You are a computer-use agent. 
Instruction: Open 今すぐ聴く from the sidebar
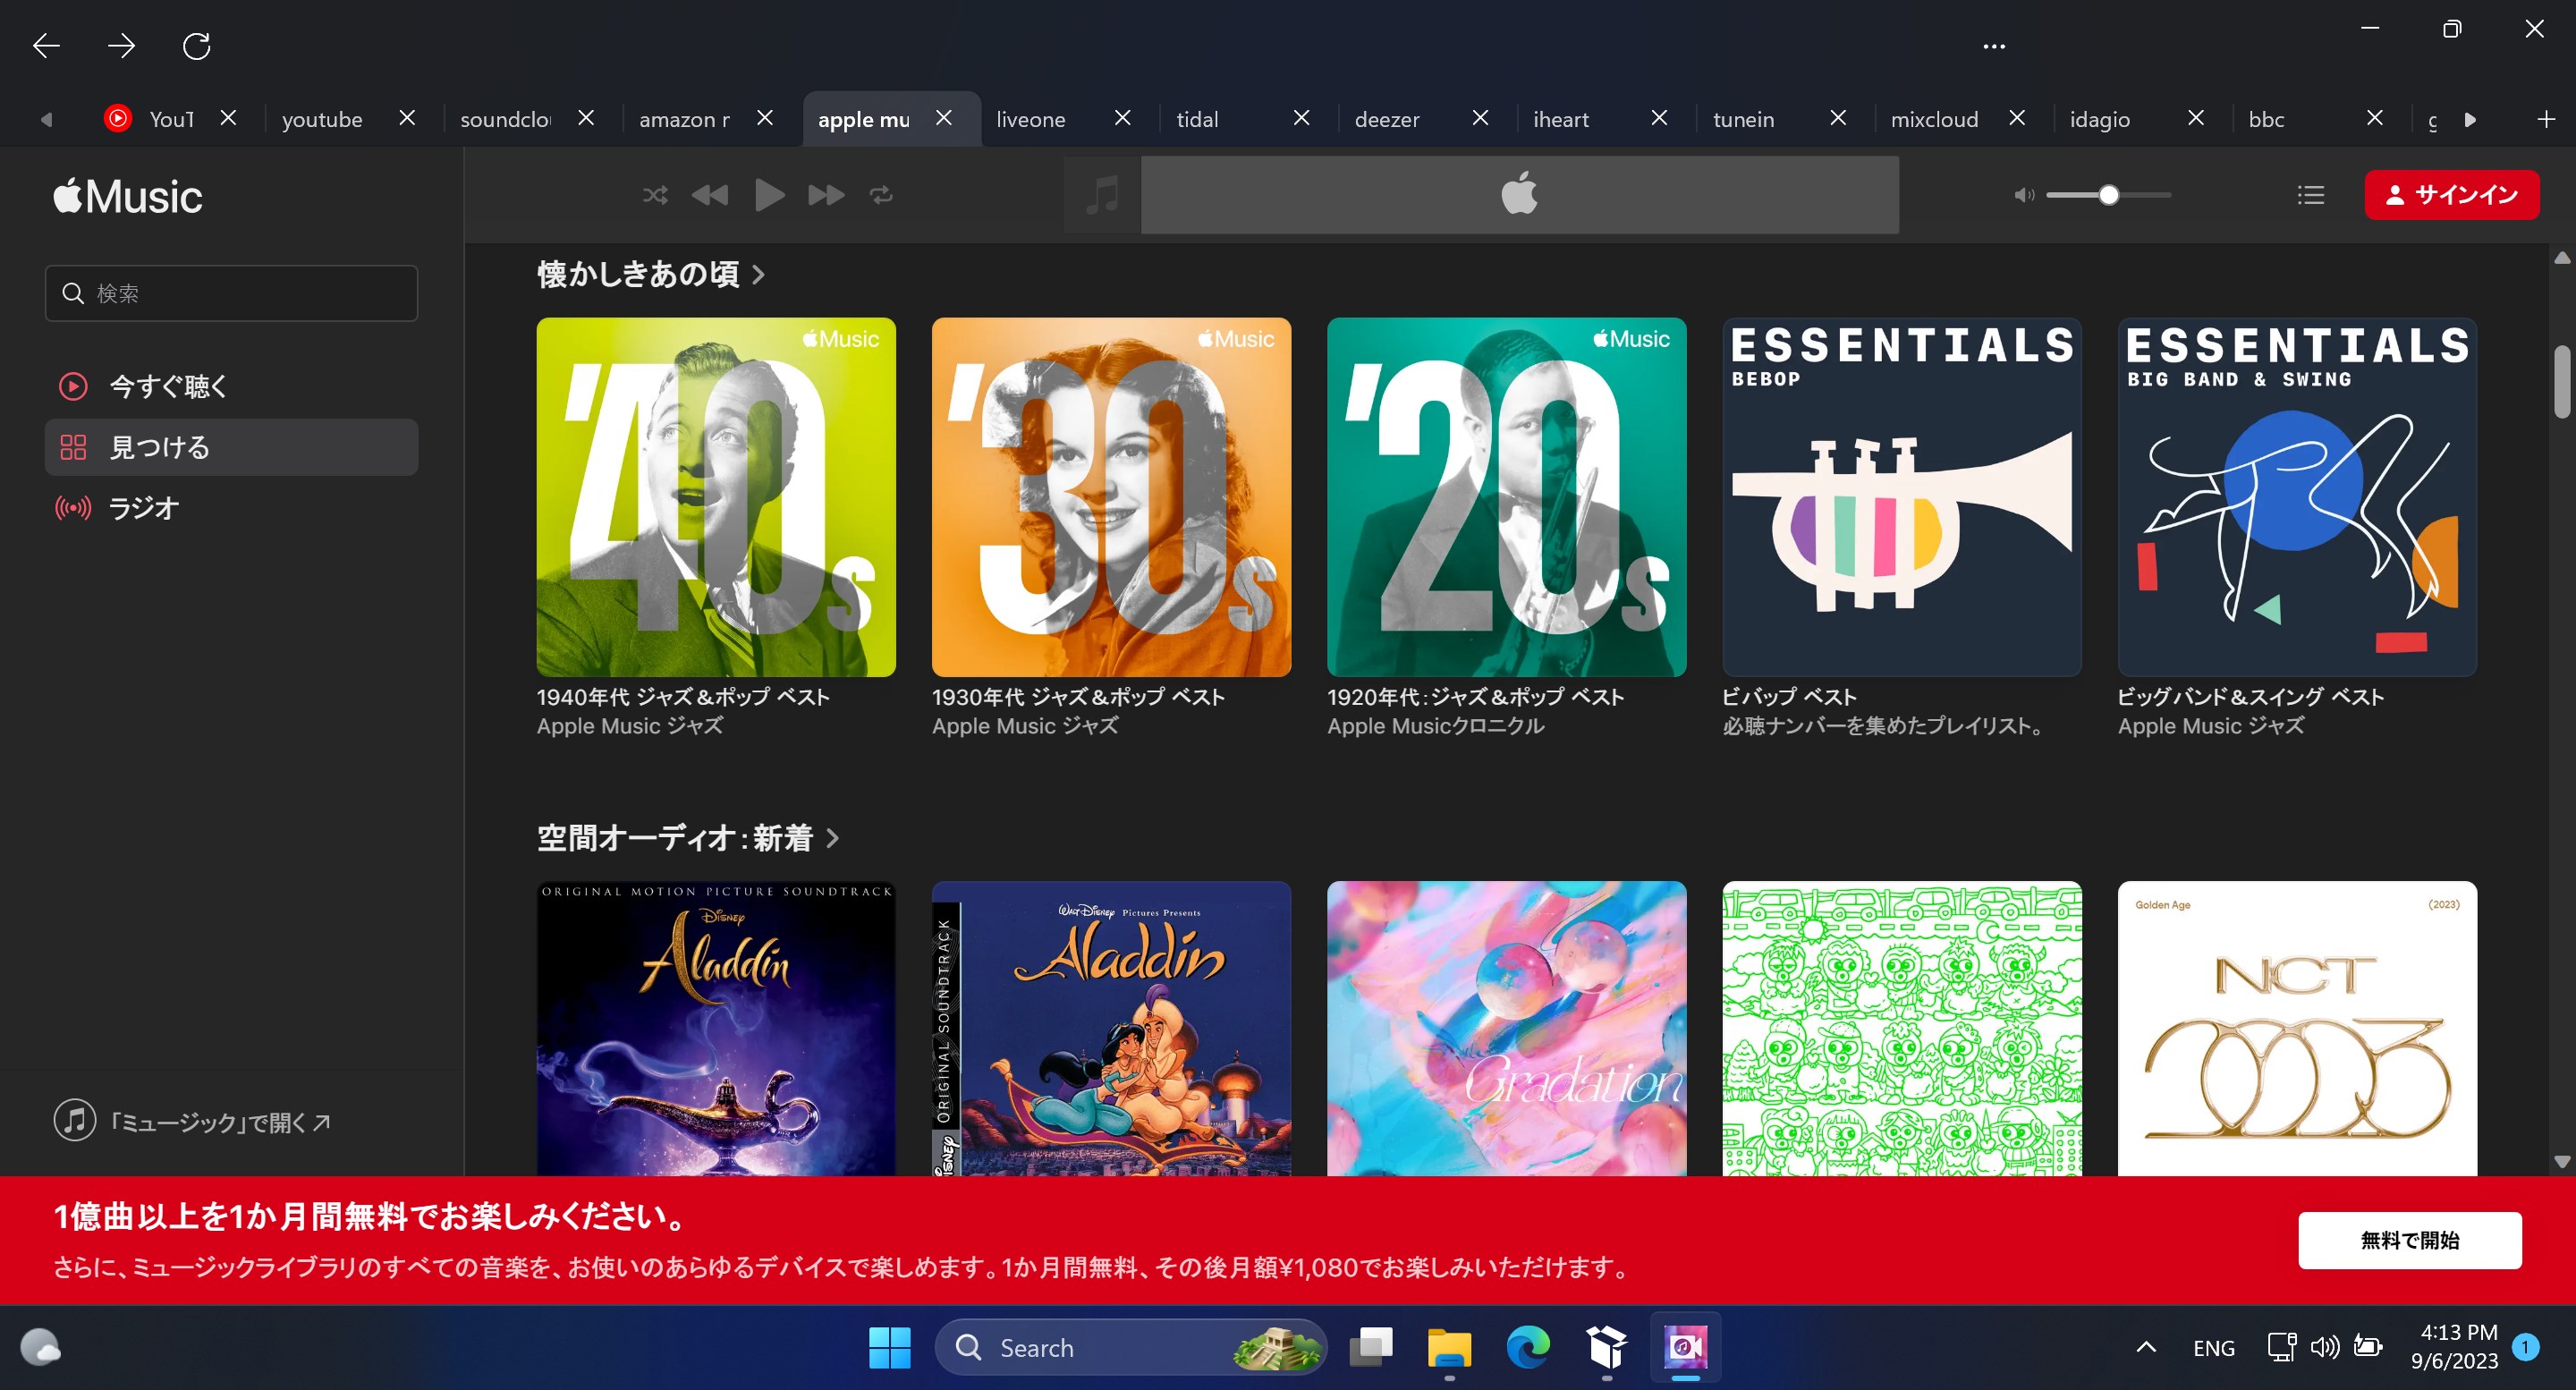click(x=168, y=386)
